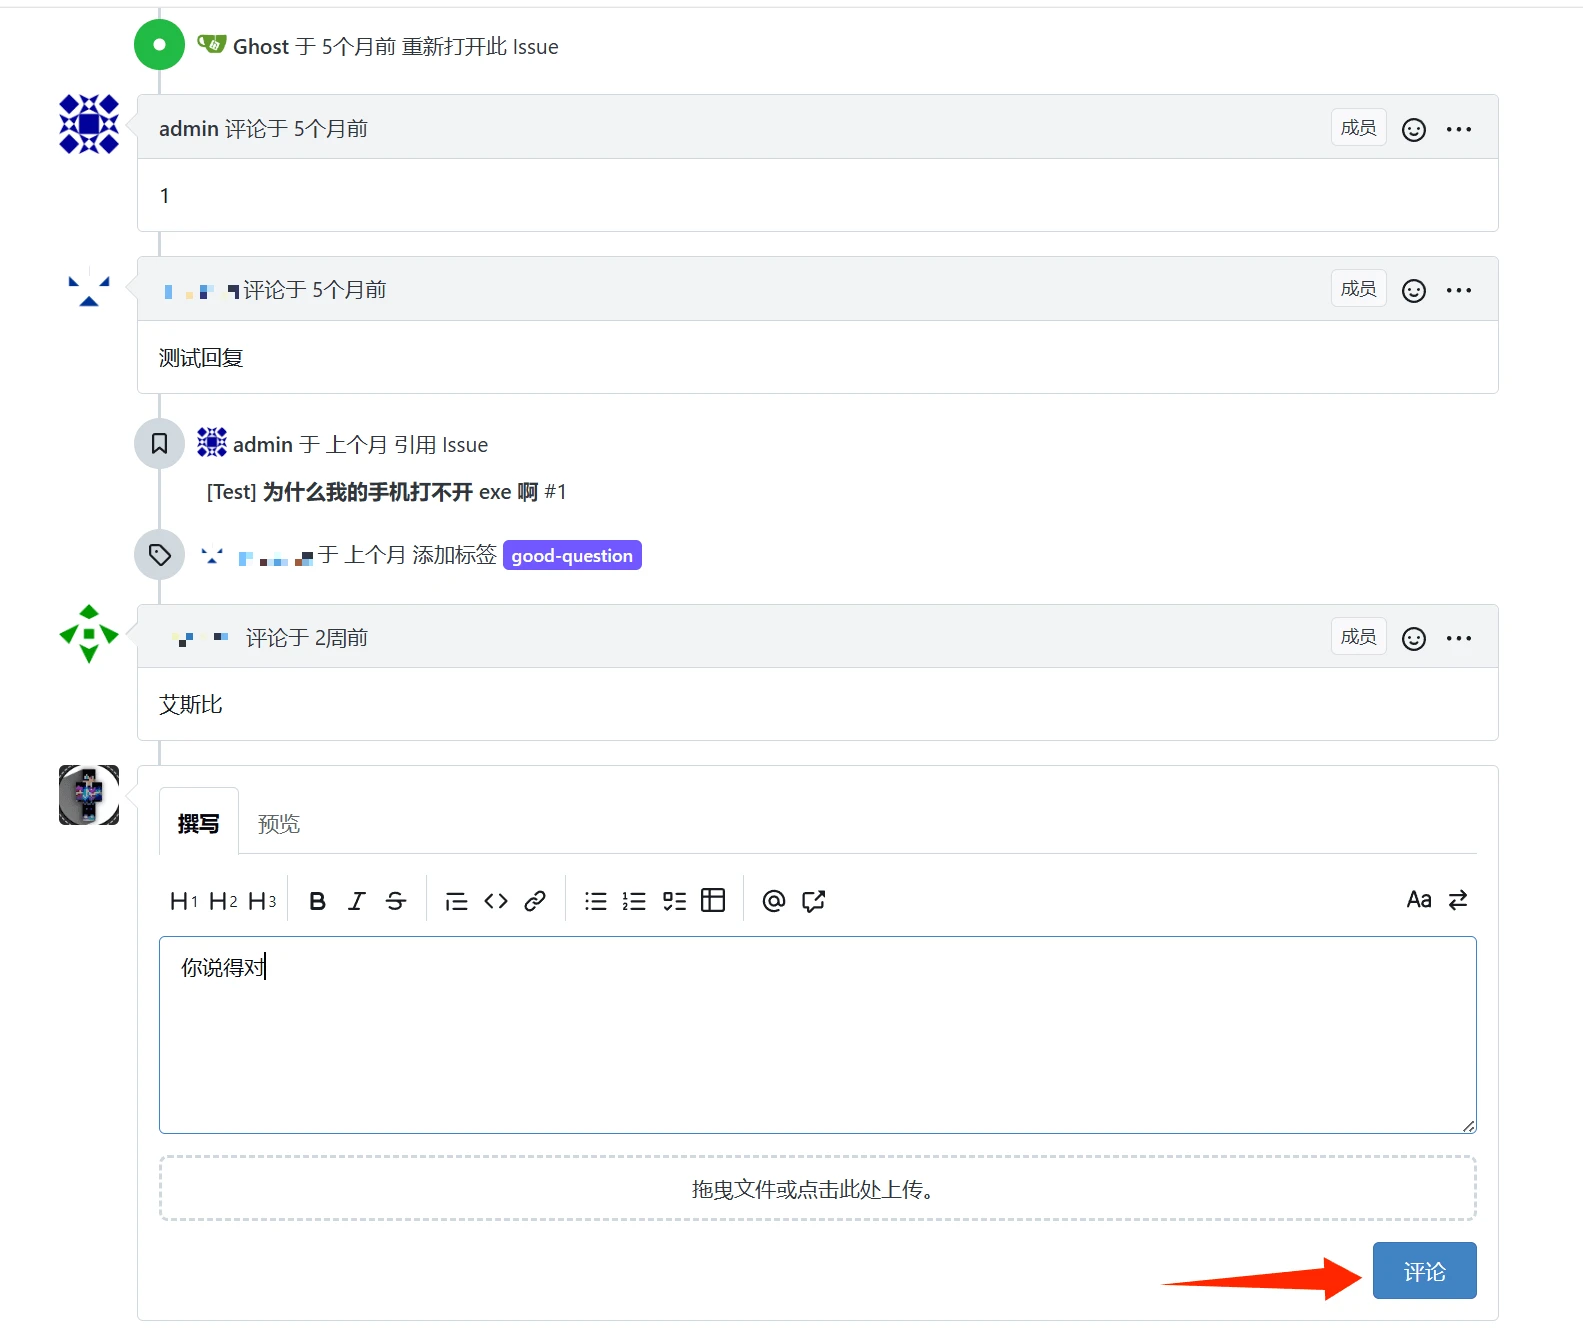This screenshot has width=1583, height=1342.
Task: Insert H1 heading in editor toolbar
Action: click(x=184, y=901)
